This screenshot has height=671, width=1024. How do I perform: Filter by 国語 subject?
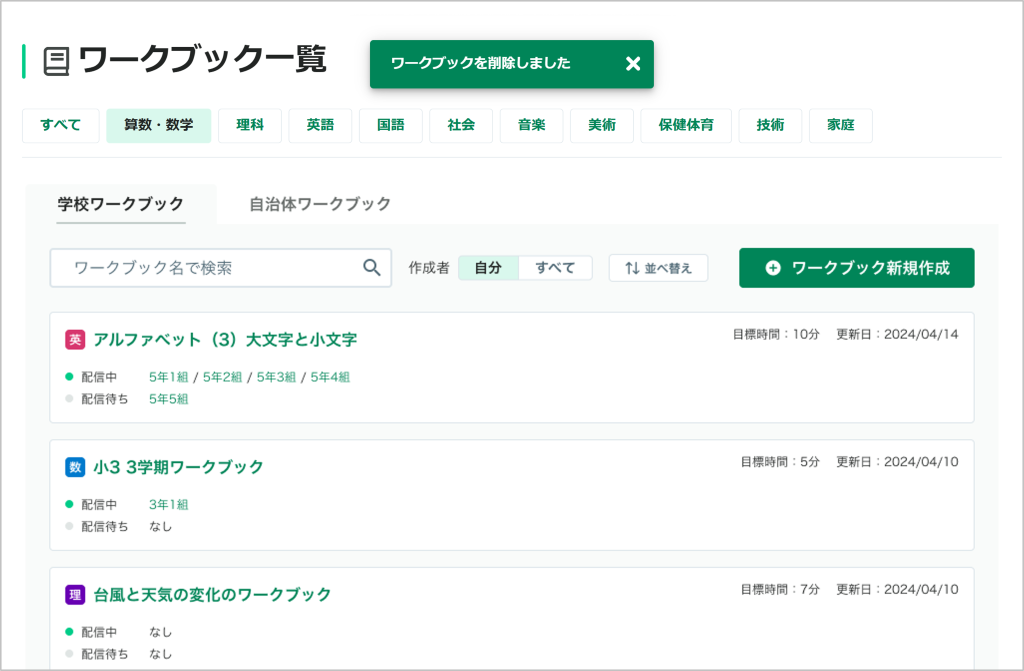pyautogui.click(x=391, y=125)
